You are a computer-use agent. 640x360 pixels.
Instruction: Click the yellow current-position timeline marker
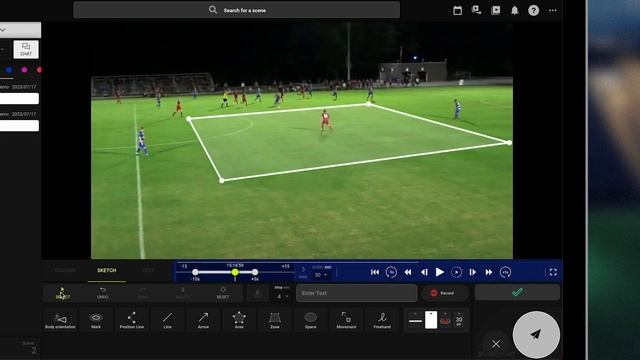(235, 272)
